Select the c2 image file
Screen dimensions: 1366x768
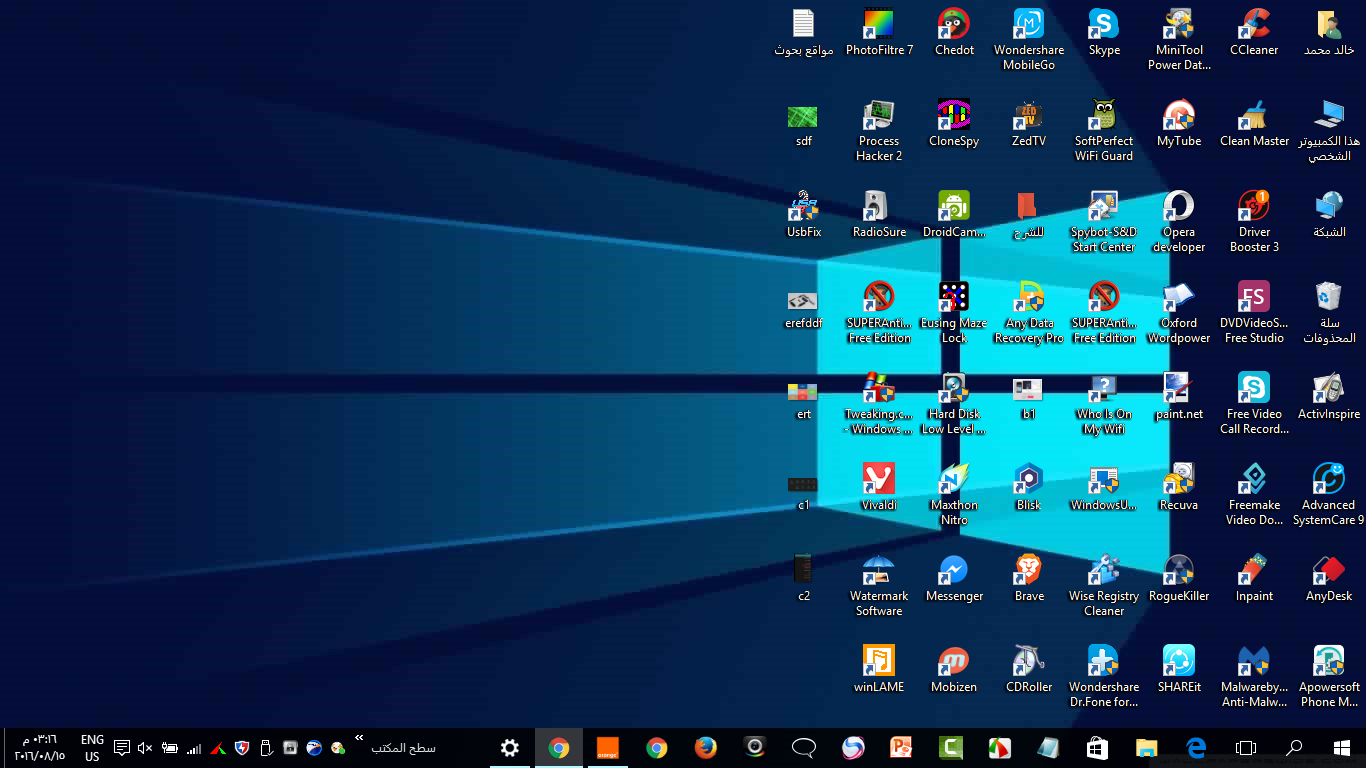click(804, 579)
